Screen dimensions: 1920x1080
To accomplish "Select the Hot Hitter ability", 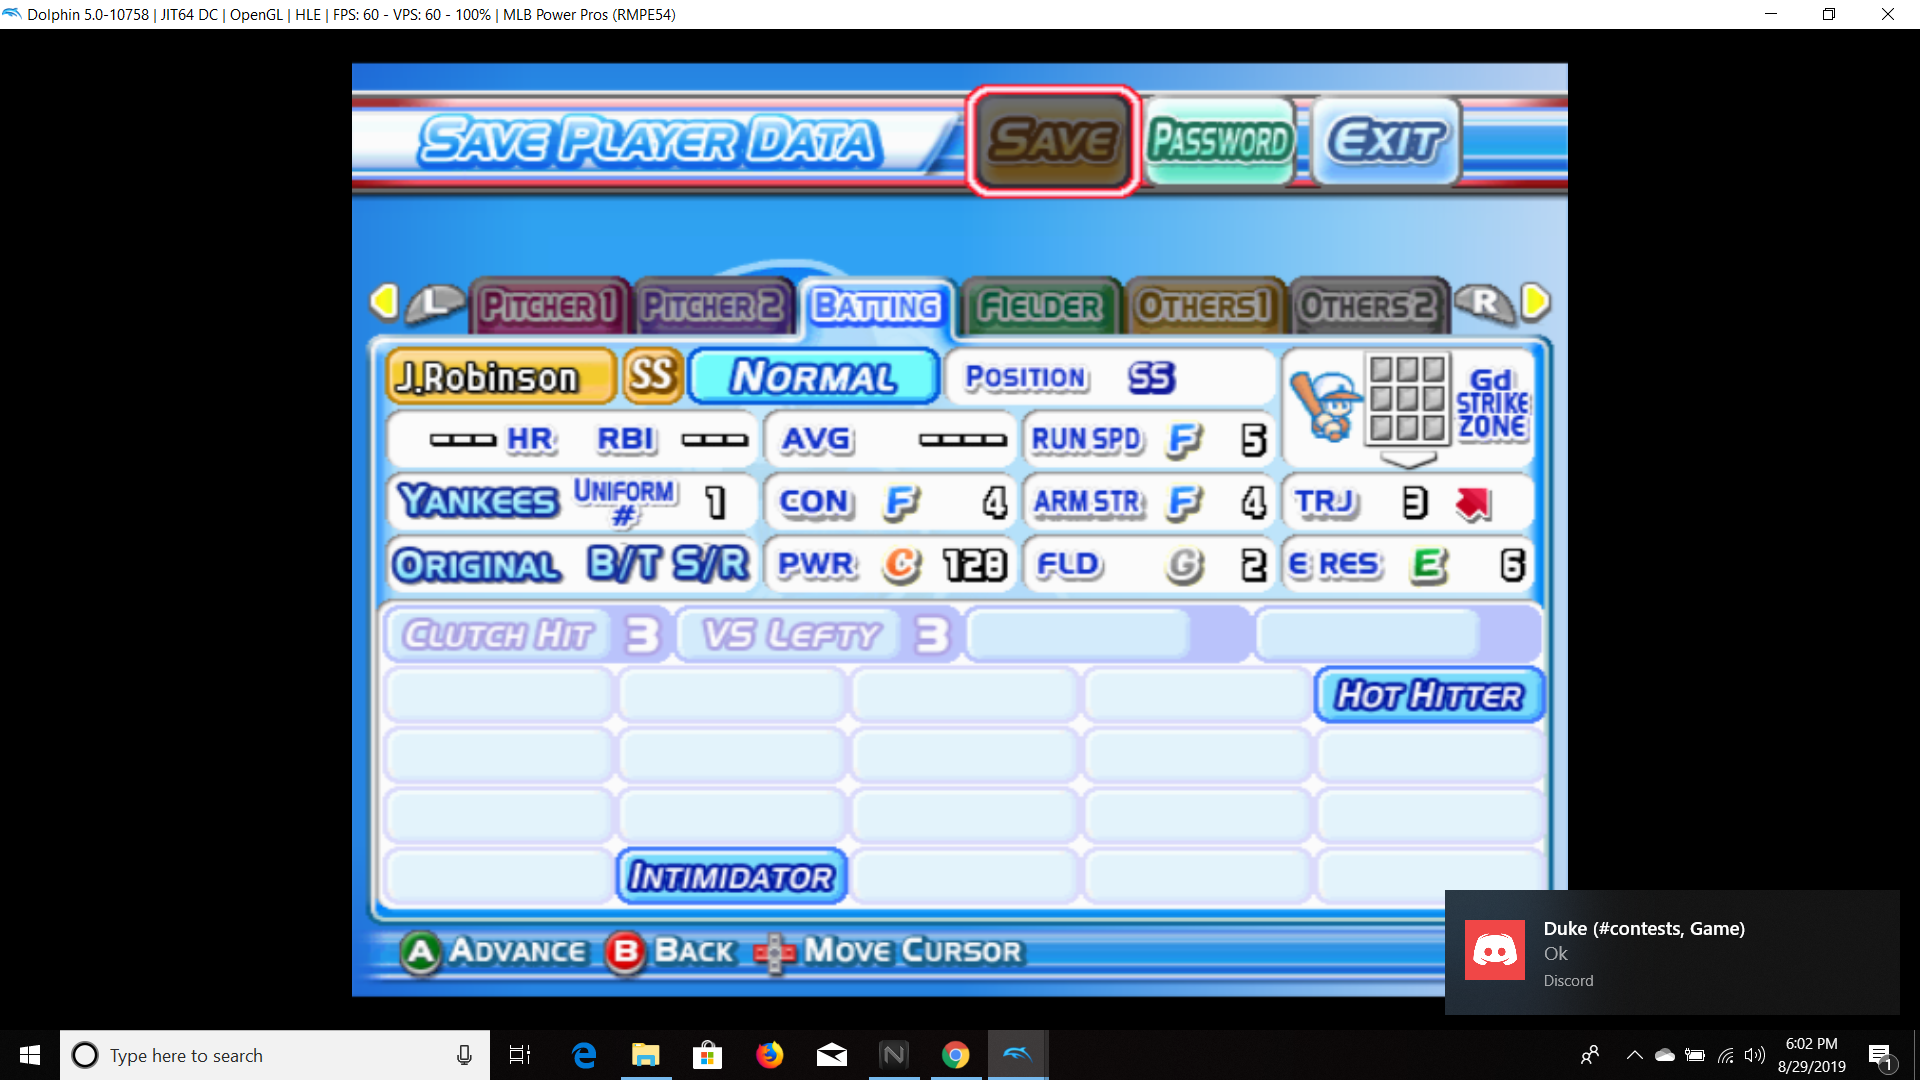I will 1429,695.
